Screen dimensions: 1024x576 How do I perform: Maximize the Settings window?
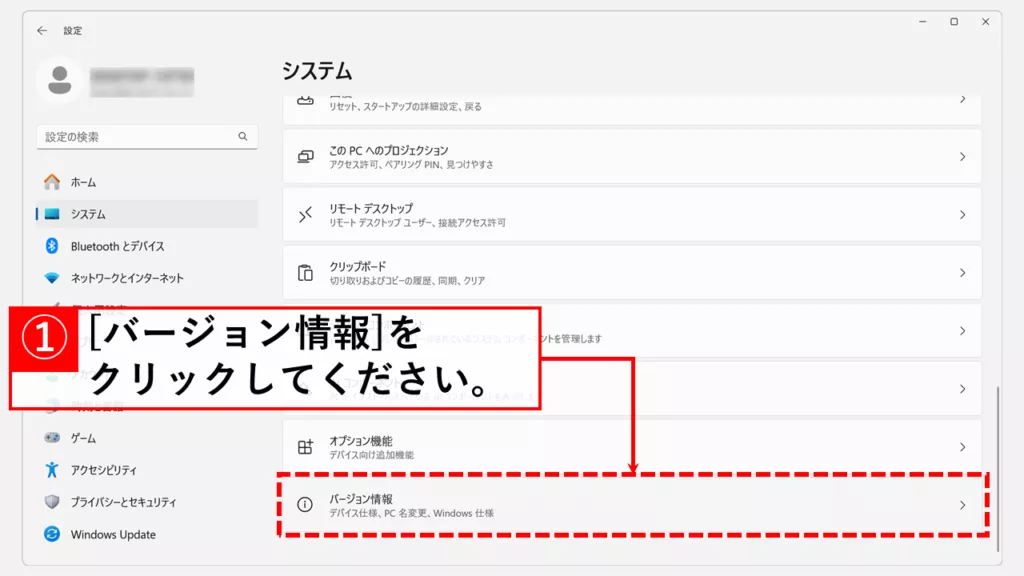click(954, 22)
